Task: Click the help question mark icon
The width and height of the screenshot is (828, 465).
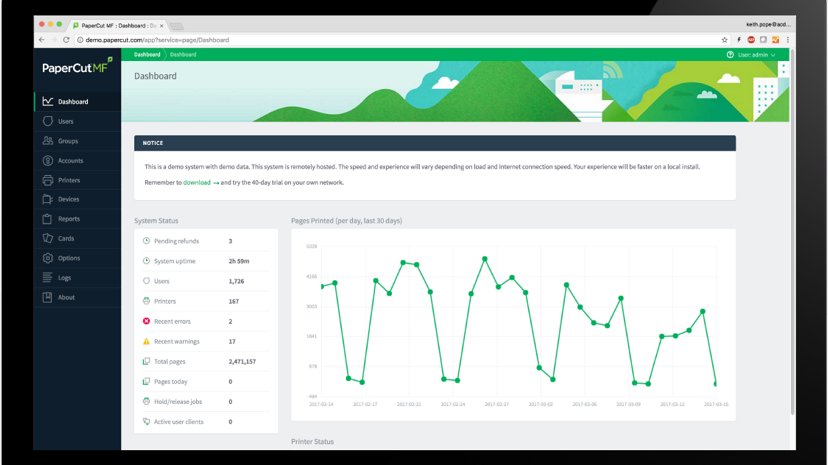Action: pyautogui.click(x=730, y=55)
